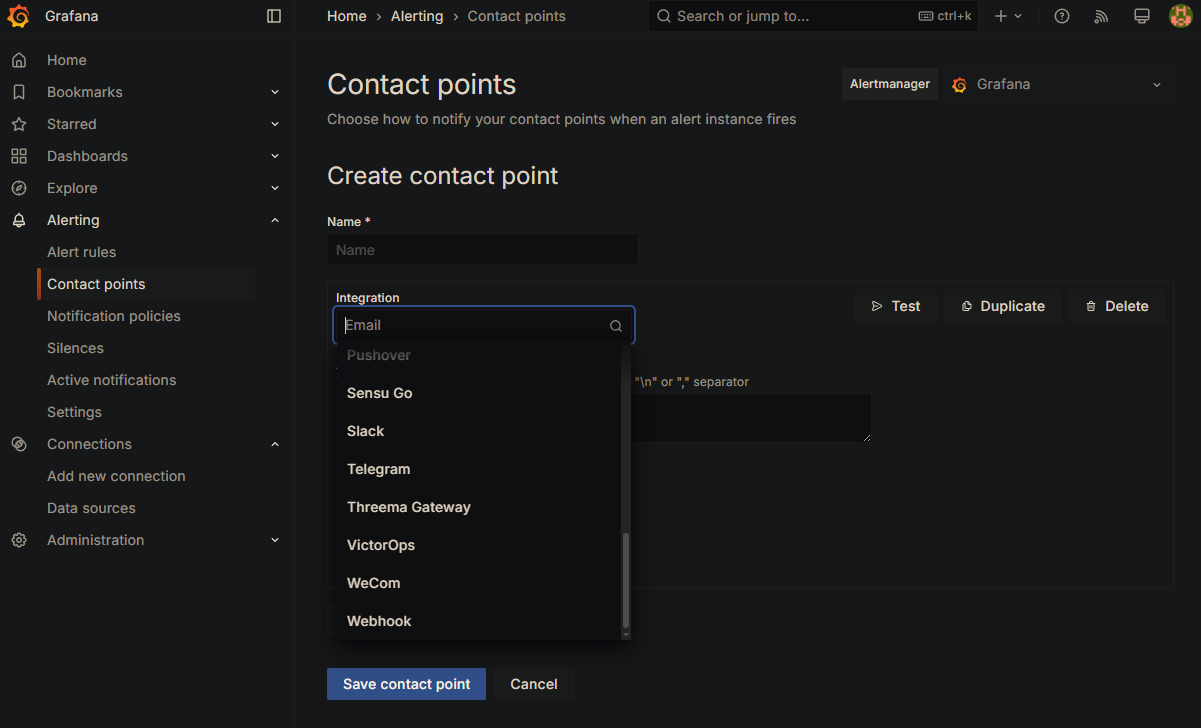The height and width of the screenshot is (728, 1201).
Task: Click the Grafana logo icon
Action: pos(18,16)
